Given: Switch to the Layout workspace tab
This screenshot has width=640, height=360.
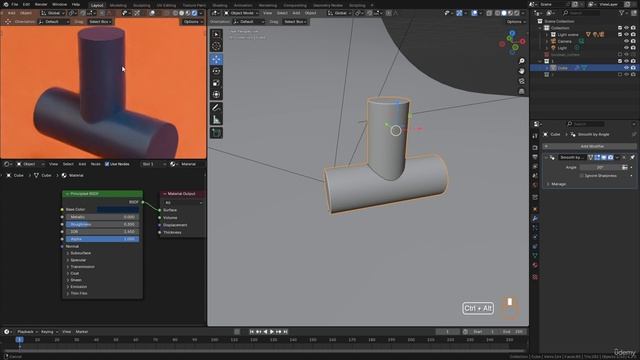Looking at the screenshot, I should coord(97,5).
